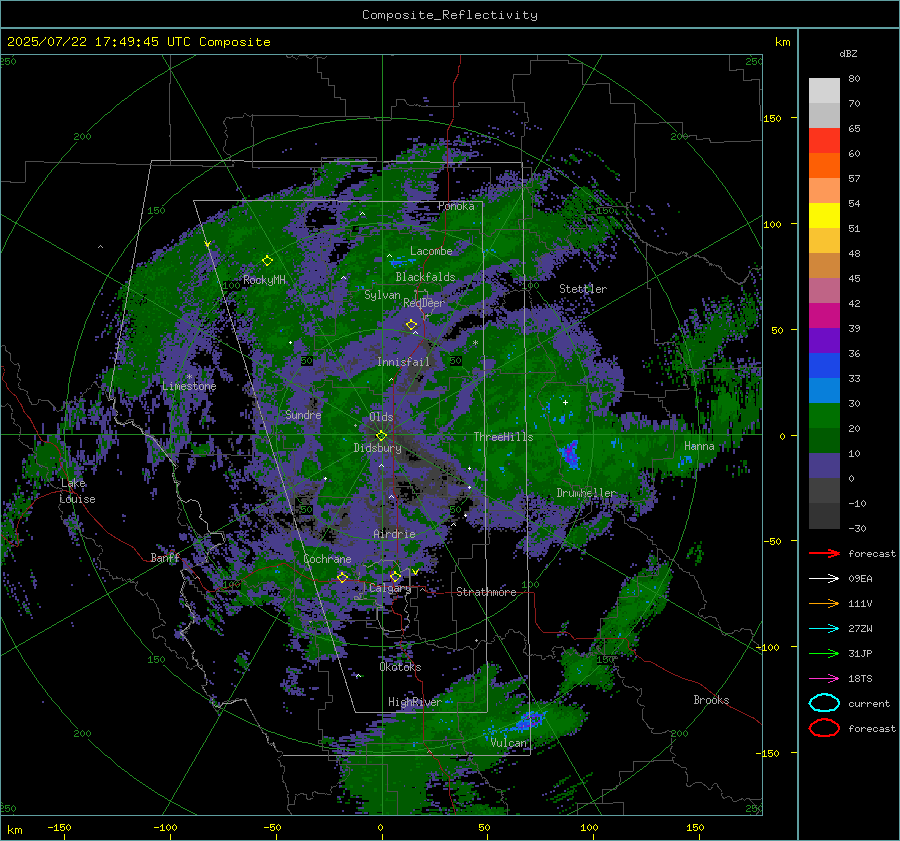The image size is (900, 841).
Task: Select the indigo 0-10 dBZ swatch
Action: point(824,465)
